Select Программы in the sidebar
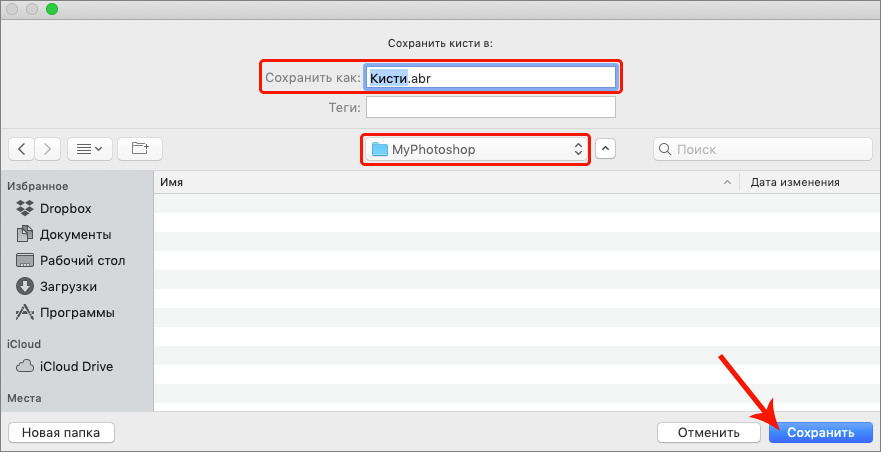 click(77, 312)
